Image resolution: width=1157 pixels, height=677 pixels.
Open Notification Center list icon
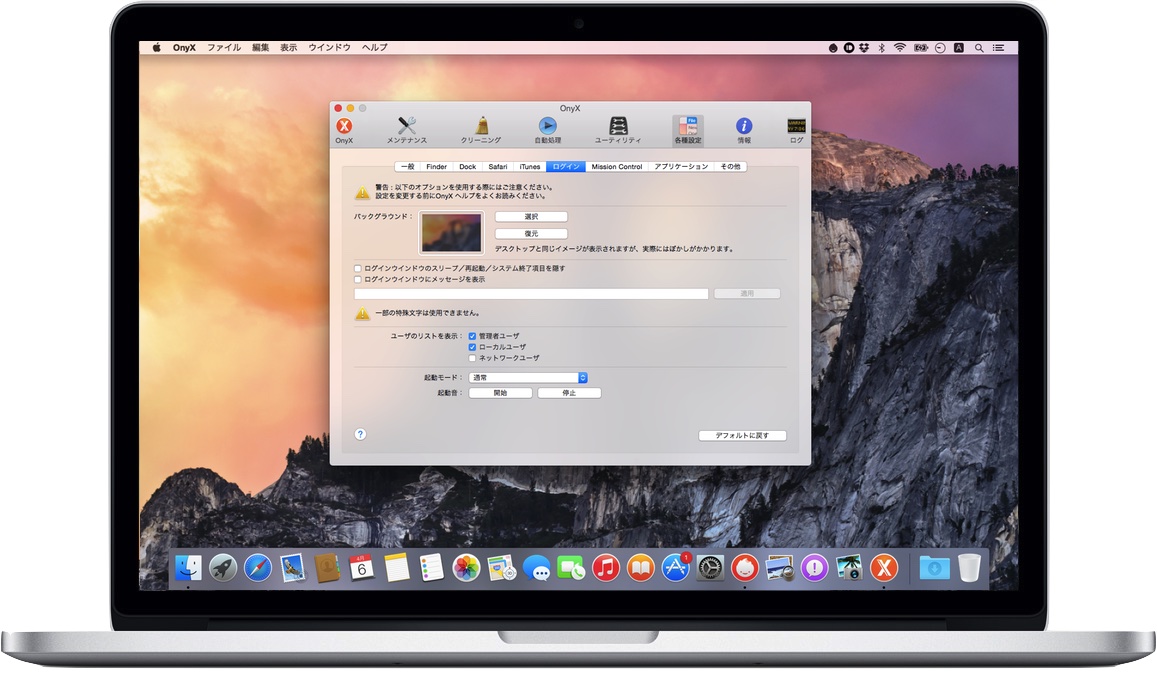click(x=998, y=47)
